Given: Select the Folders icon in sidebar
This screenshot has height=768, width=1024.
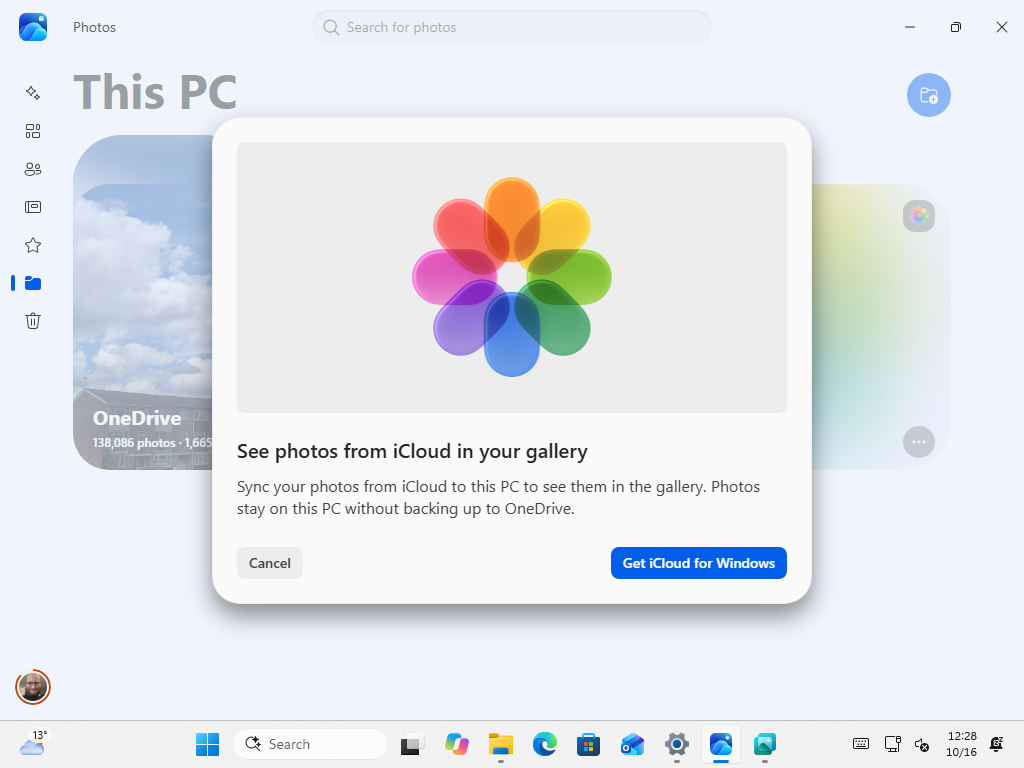Looking at the screenshot, I should pos(33,283).
